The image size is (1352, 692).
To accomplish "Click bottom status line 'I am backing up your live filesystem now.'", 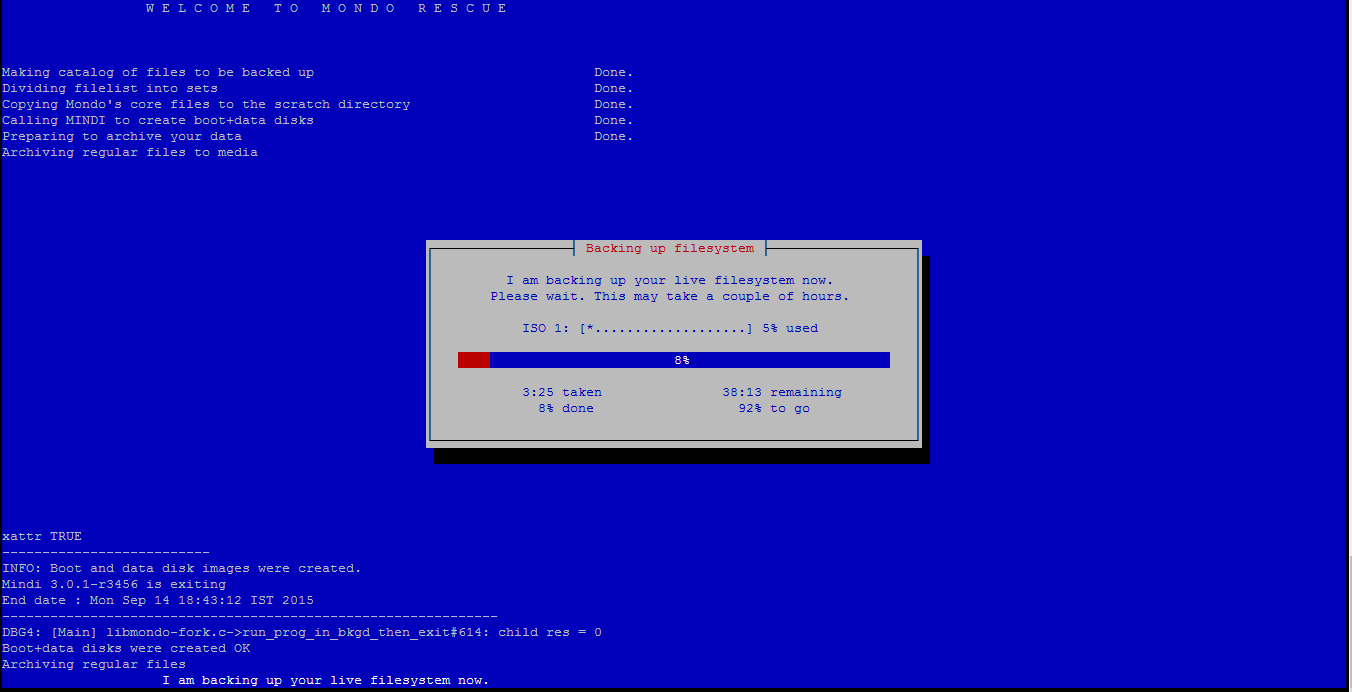I will coord(326,680).
